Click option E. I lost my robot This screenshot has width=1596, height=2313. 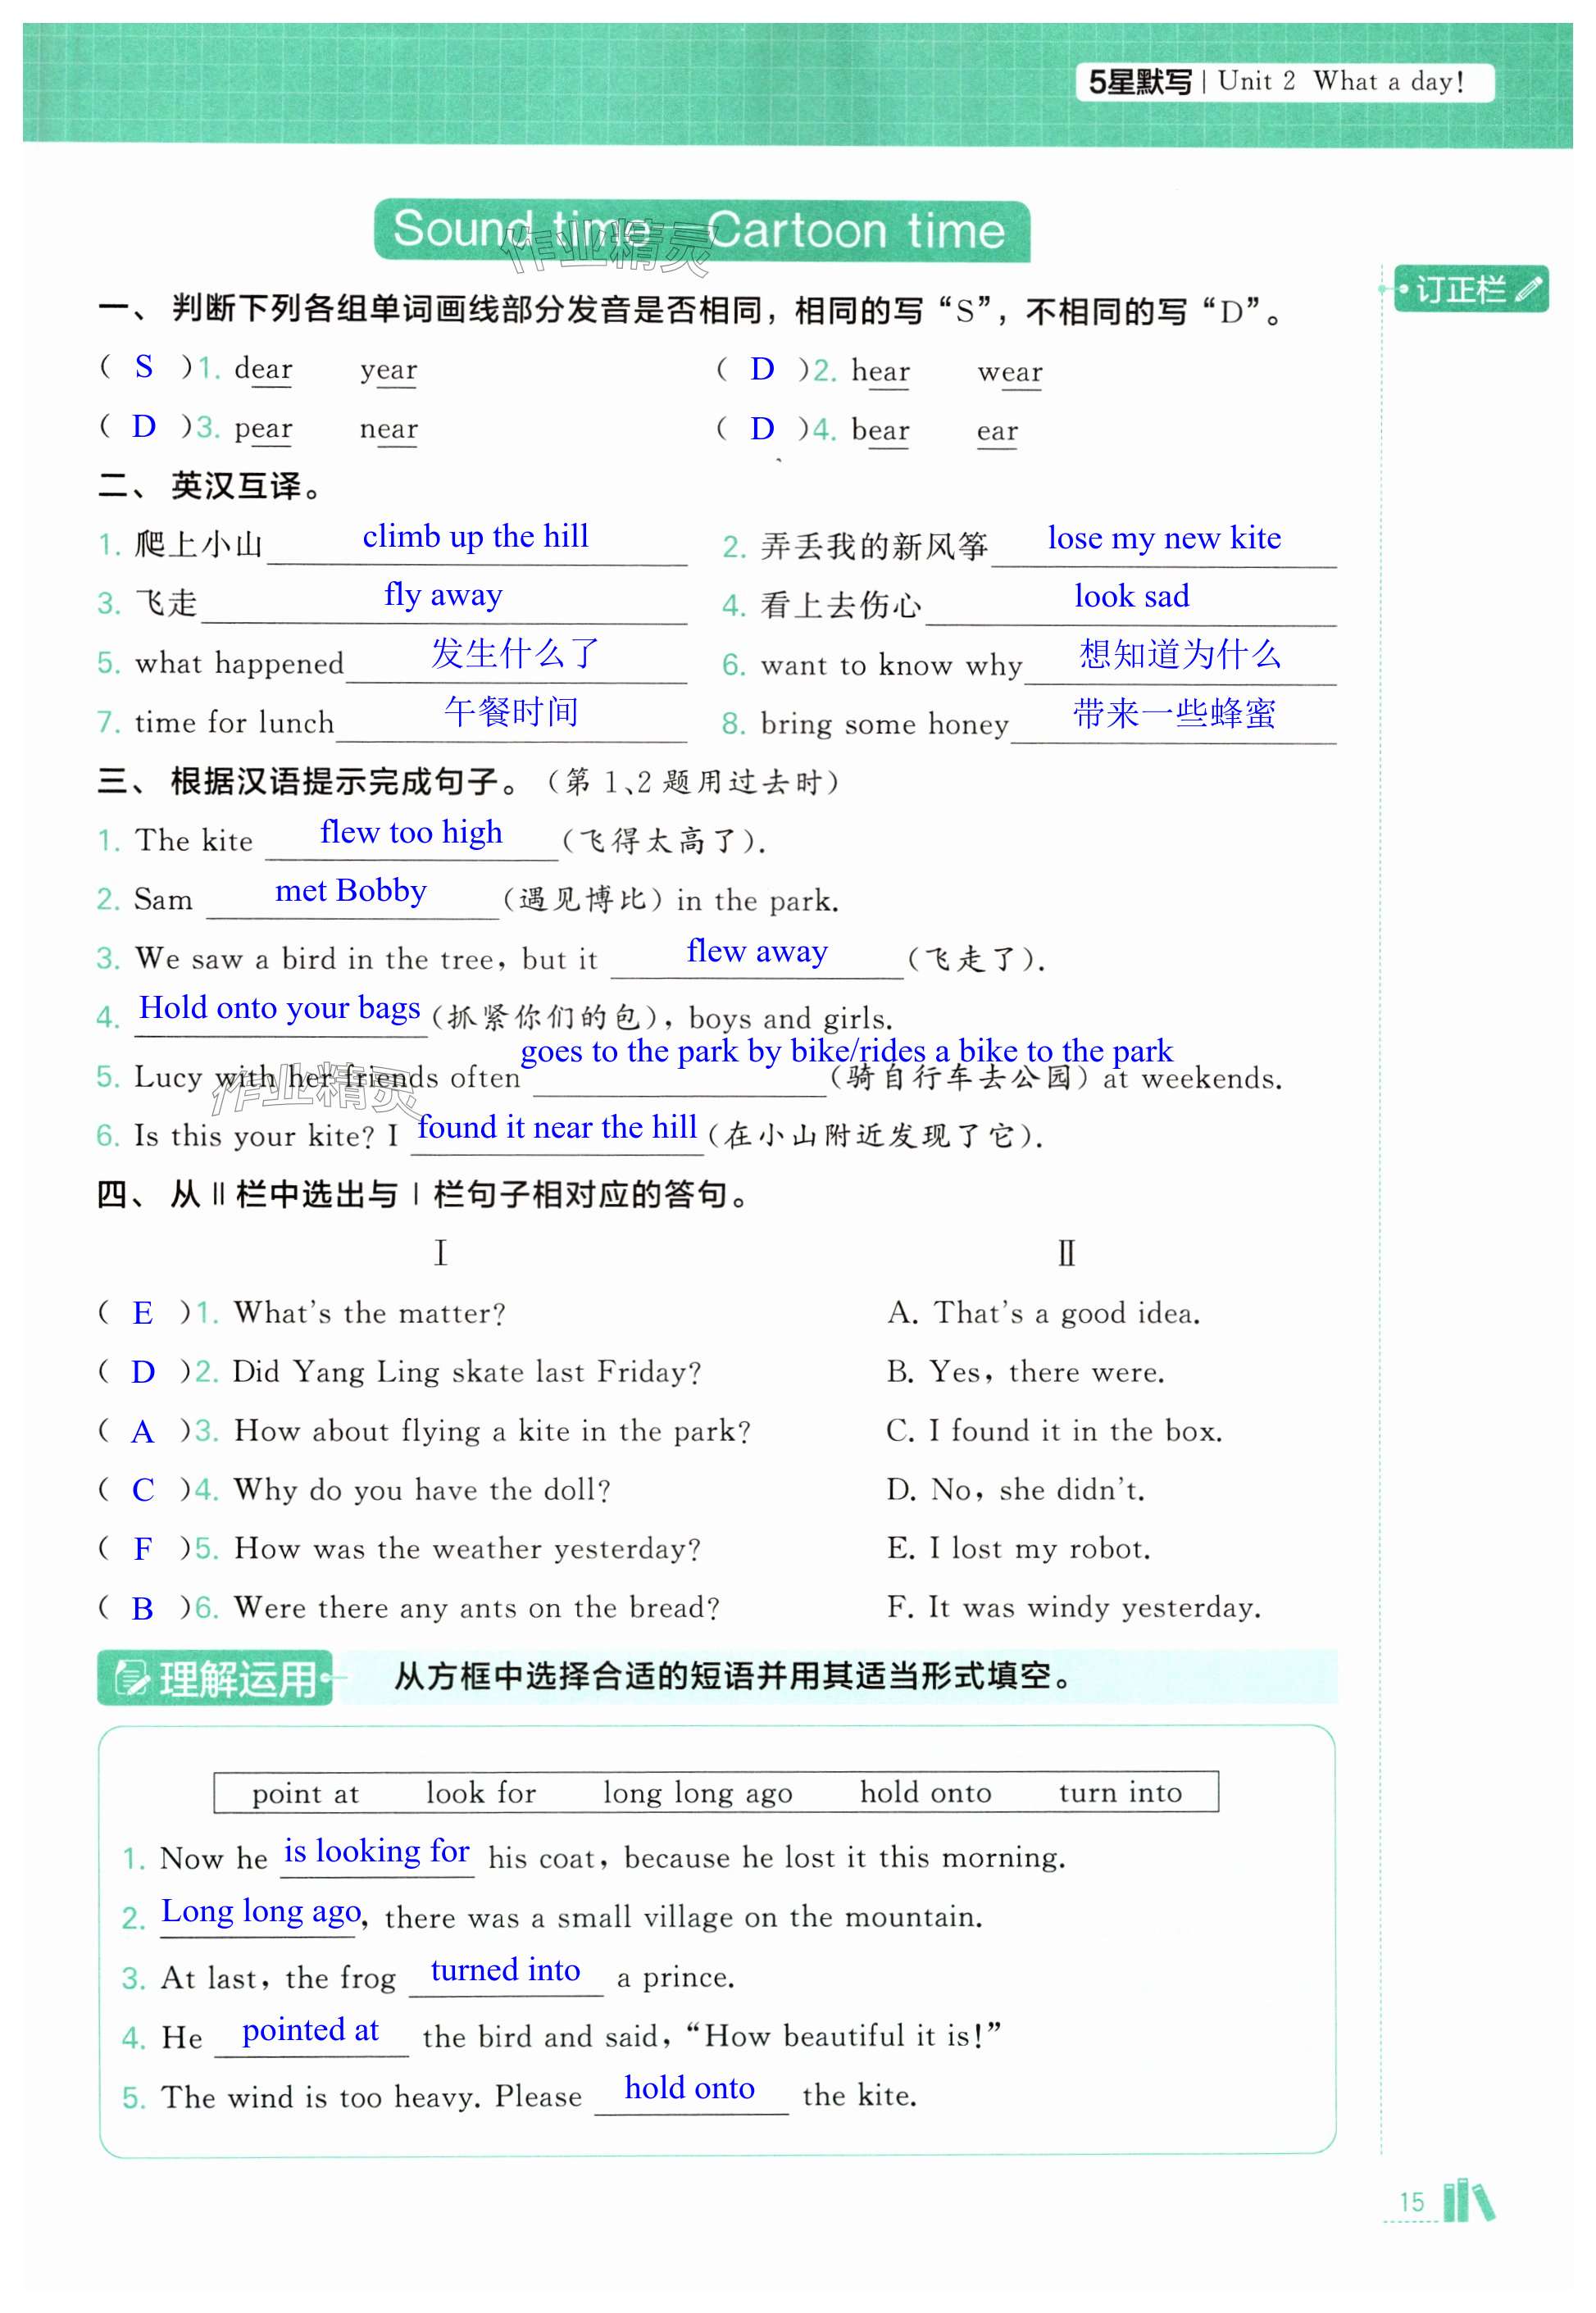1018,1549
